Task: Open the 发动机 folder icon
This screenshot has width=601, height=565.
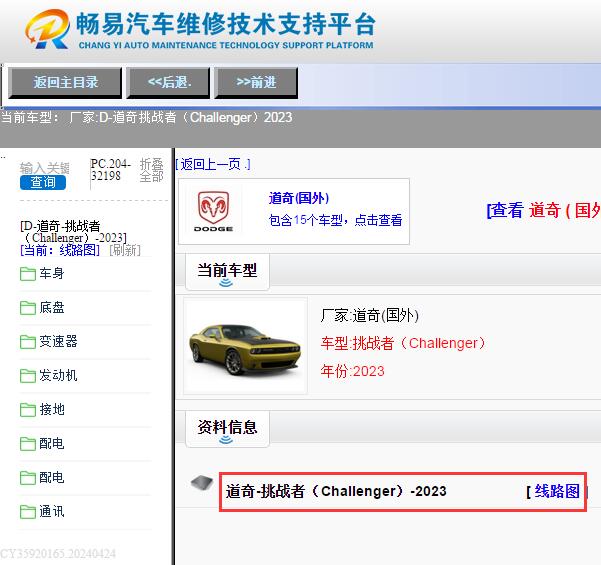Action: coord(28,376)
